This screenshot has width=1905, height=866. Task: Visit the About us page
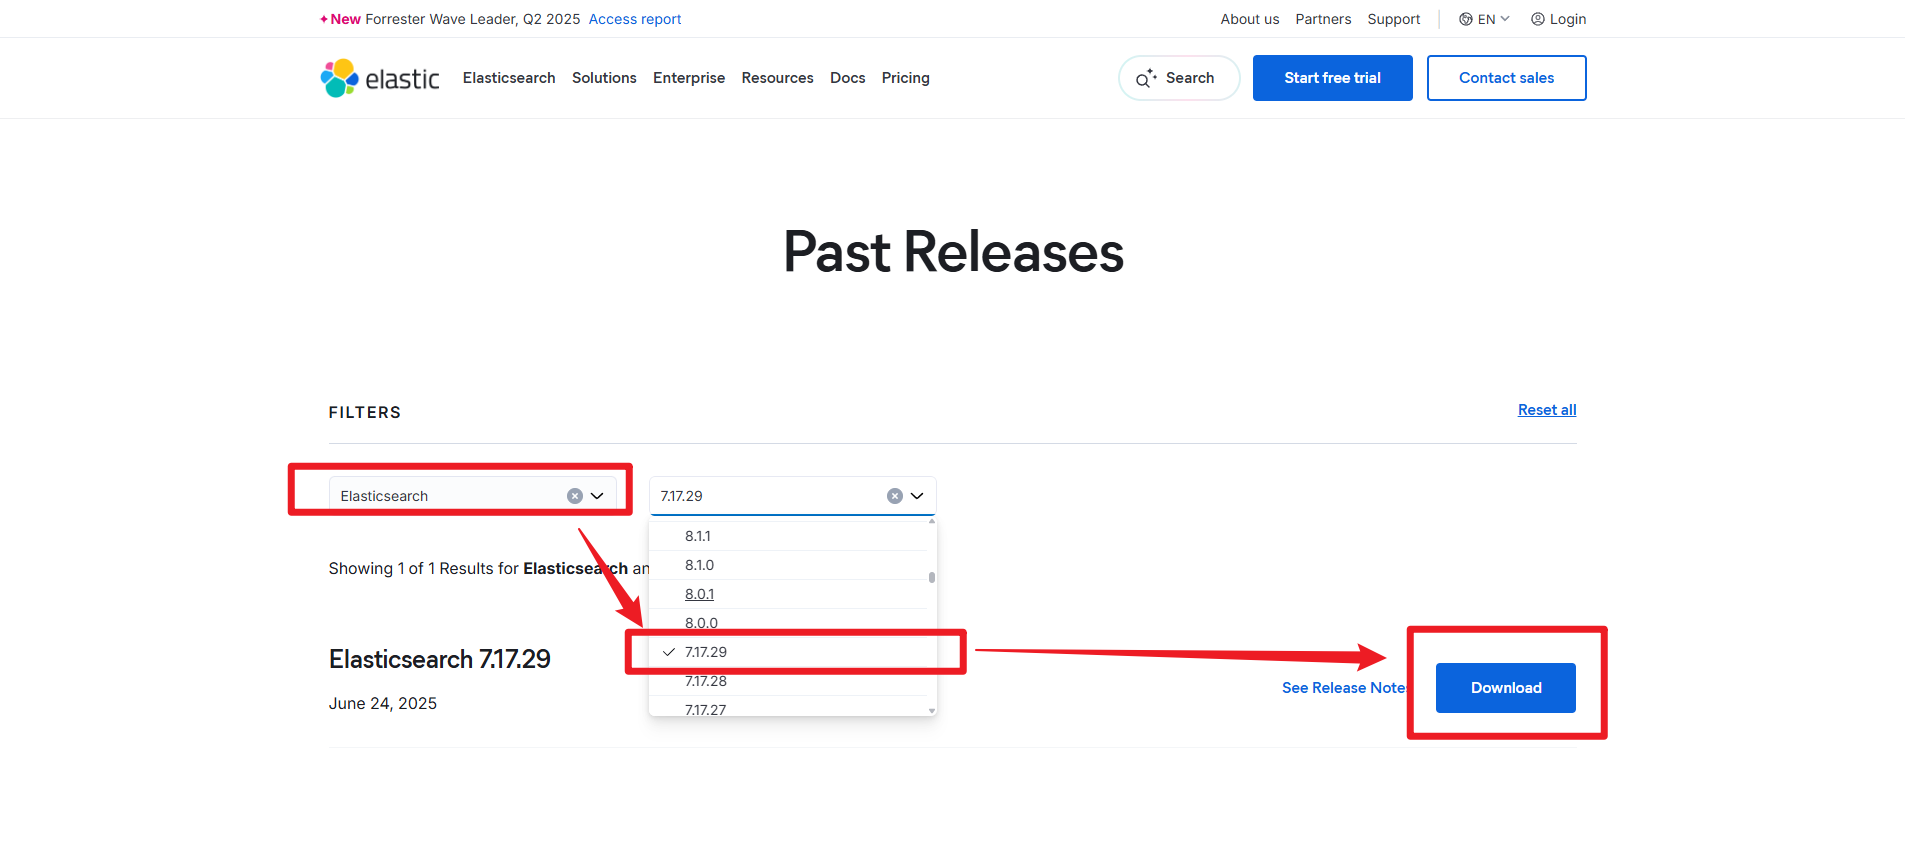click(1250, 19)
